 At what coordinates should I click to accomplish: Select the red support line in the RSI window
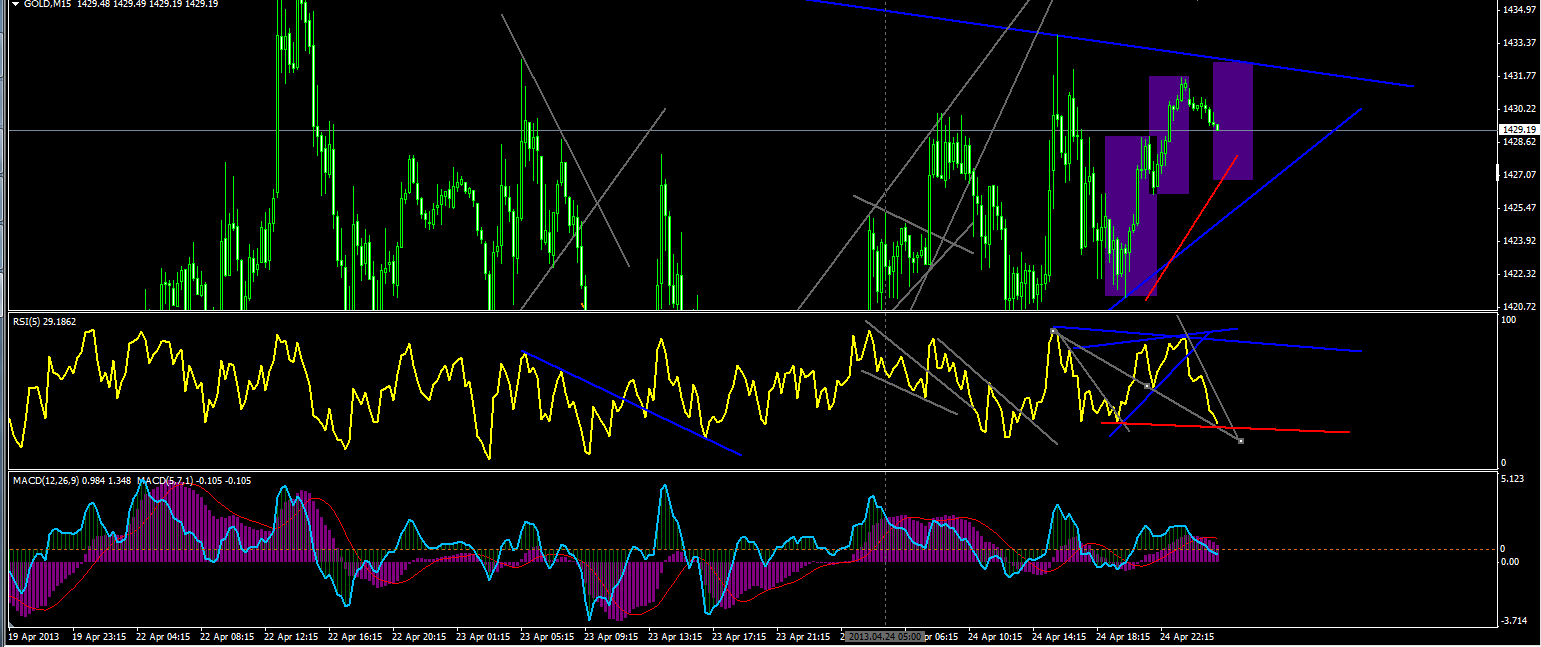pos(1225,427)
